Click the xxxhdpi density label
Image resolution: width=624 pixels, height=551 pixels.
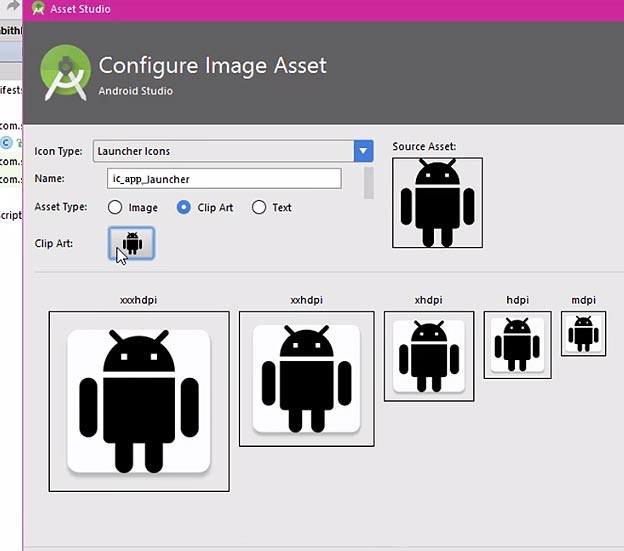pos(138,300)
